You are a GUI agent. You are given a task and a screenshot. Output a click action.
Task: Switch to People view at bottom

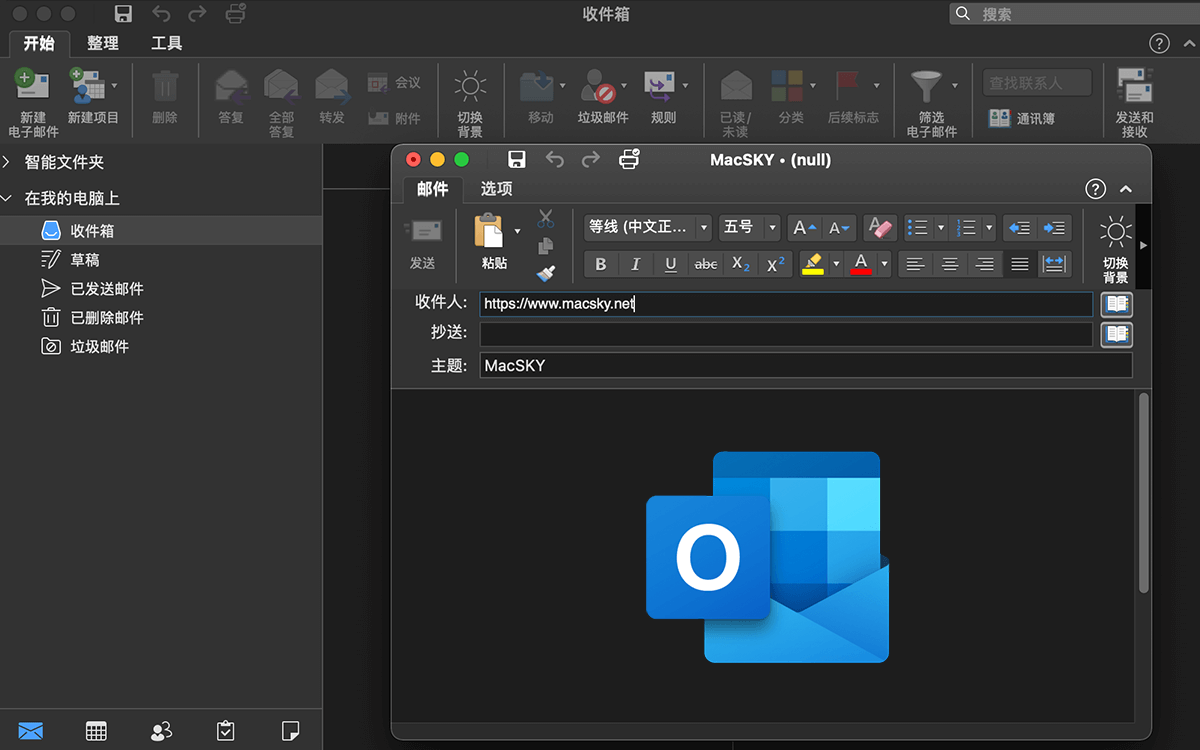point(161,731)
